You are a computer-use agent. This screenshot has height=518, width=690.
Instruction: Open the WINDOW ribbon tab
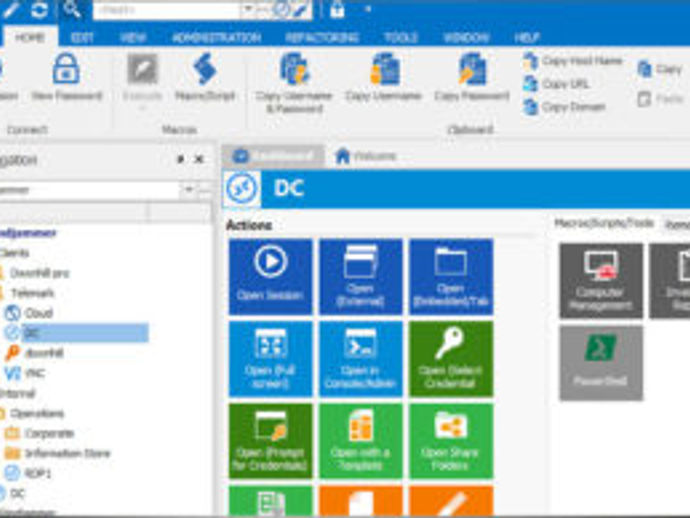(x=466, y=37)
